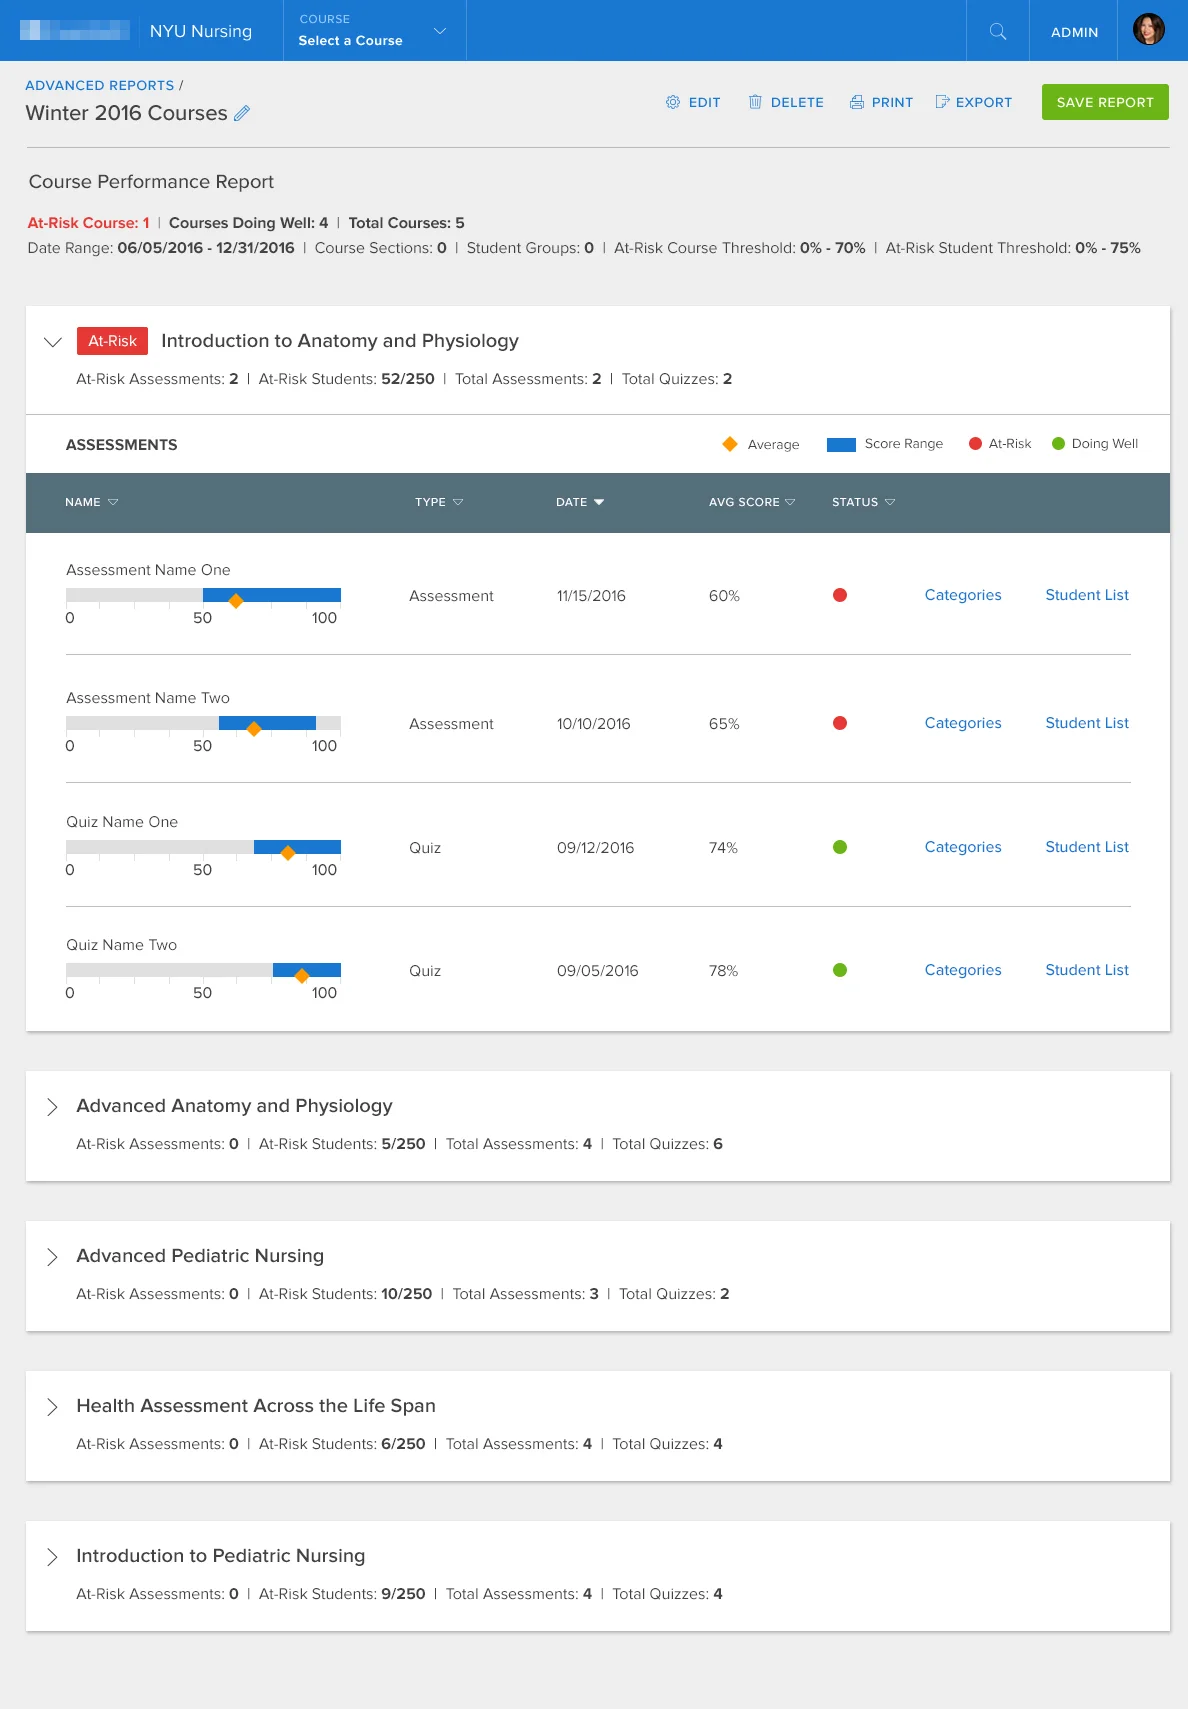Image resolution: width=1188 pixels, height=1709 pixels.
Task: Click the ASSESSMENTS section heading
Action: click(x=121, y=445)
